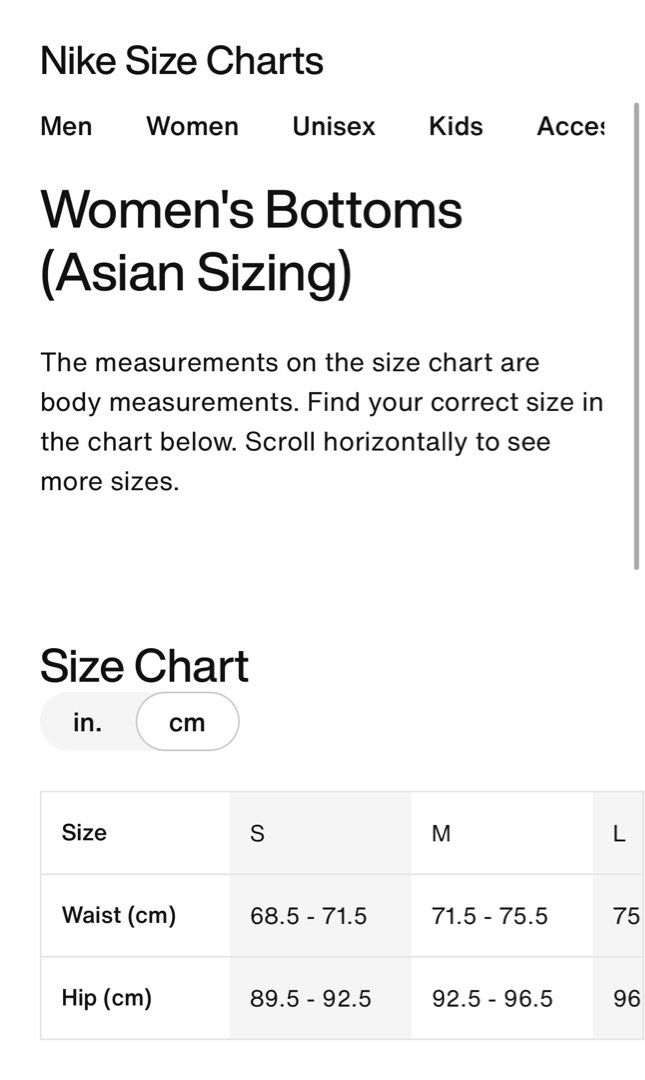Click the Women's Bottoms (Asian Sizing) title
Screen dimensions: 645x1080
(252, 241)
